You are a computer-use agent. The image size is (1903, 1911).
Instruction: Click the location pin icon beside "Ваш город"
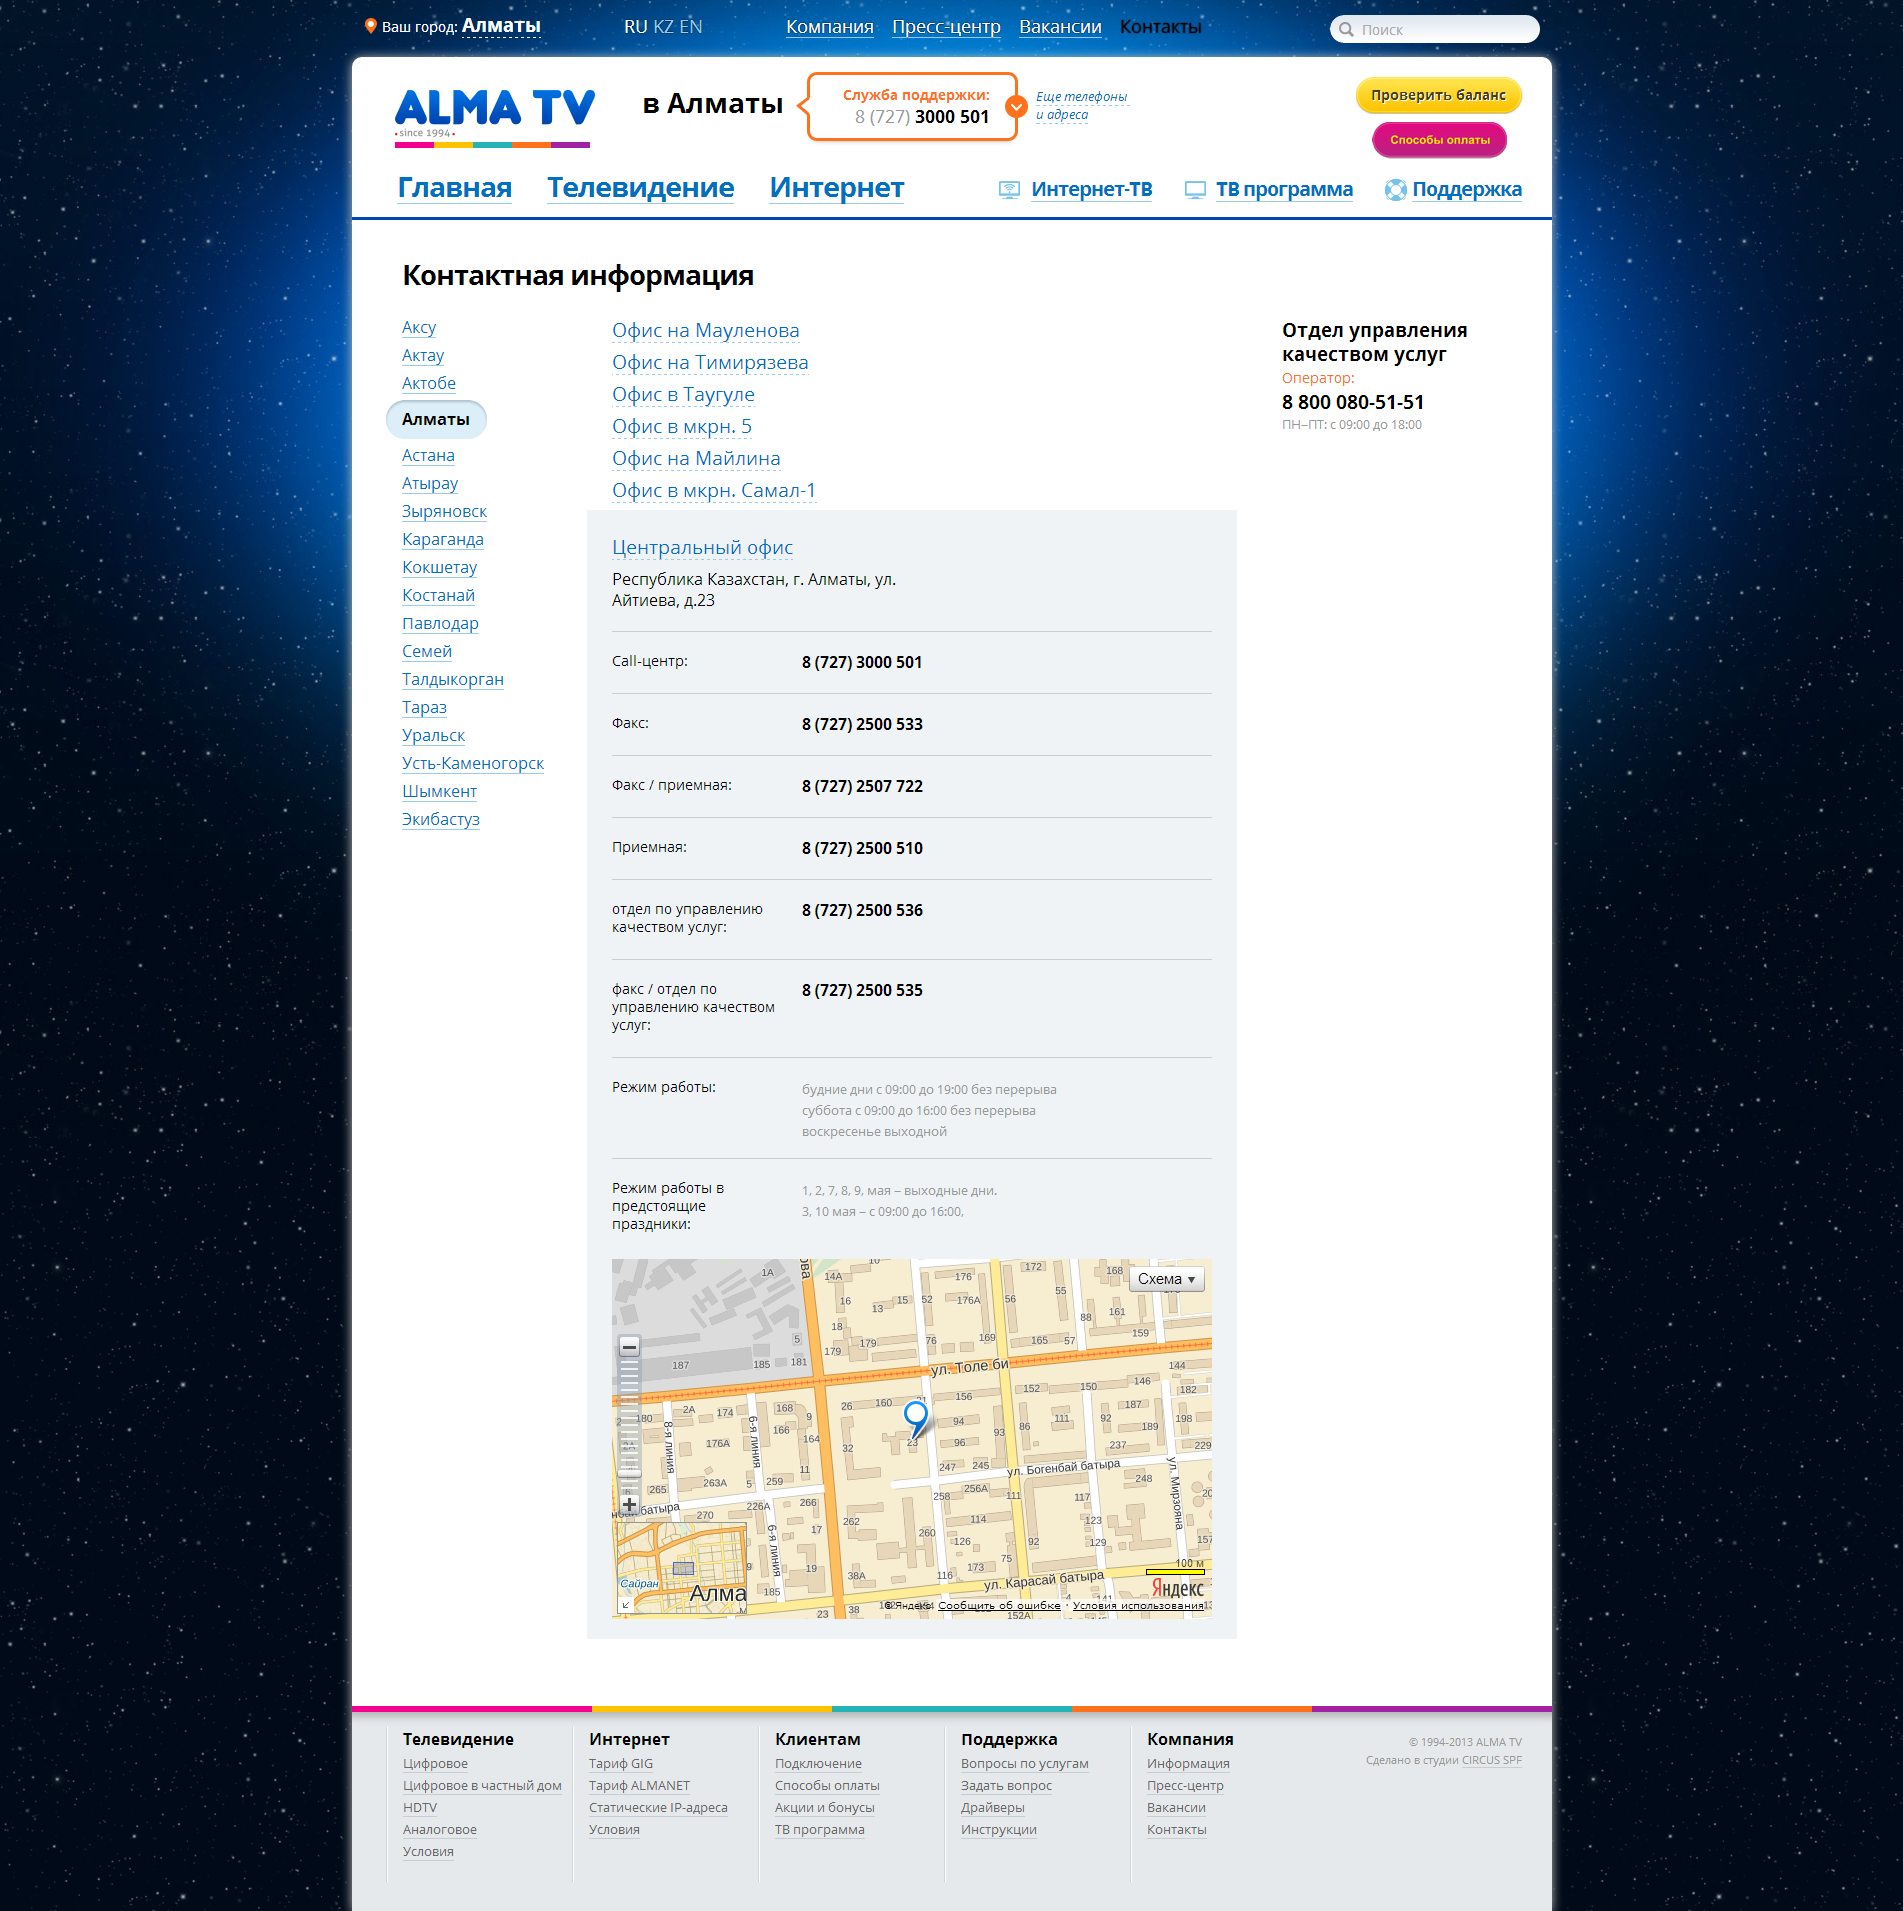(x=370, y=26)
